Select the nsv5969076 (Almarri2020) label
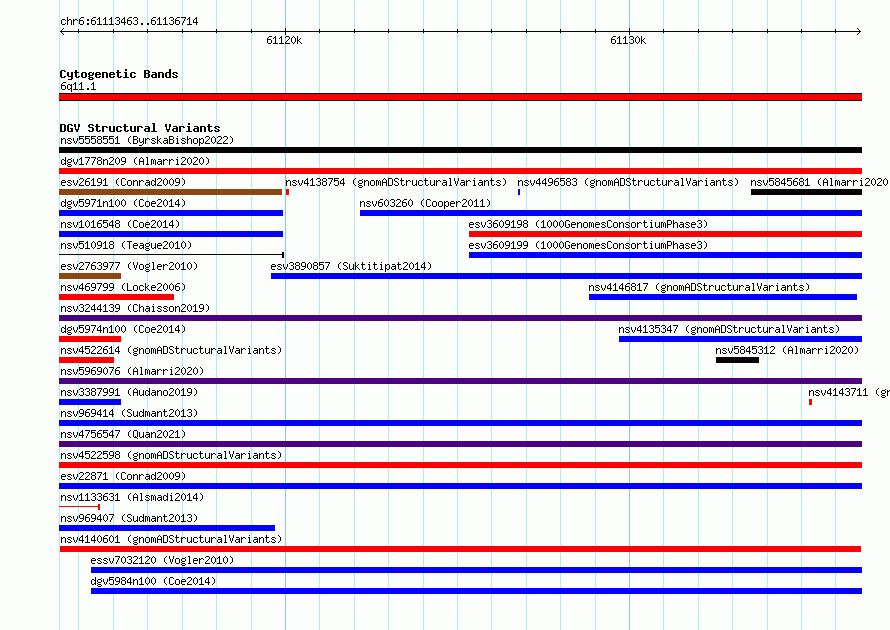This screenshot has width=890, height=630. pyautogui.click(x=132, y=371)
